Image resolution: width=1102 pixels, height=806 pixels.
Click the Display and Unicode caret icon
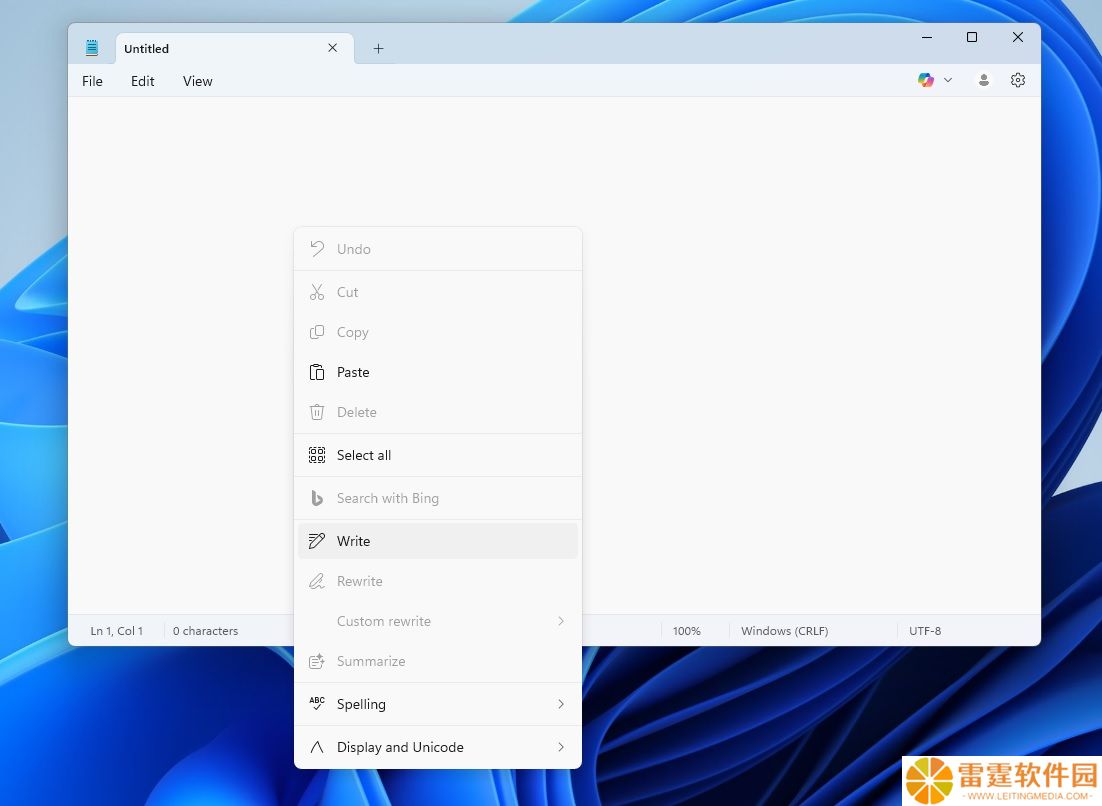coord(317,746)
